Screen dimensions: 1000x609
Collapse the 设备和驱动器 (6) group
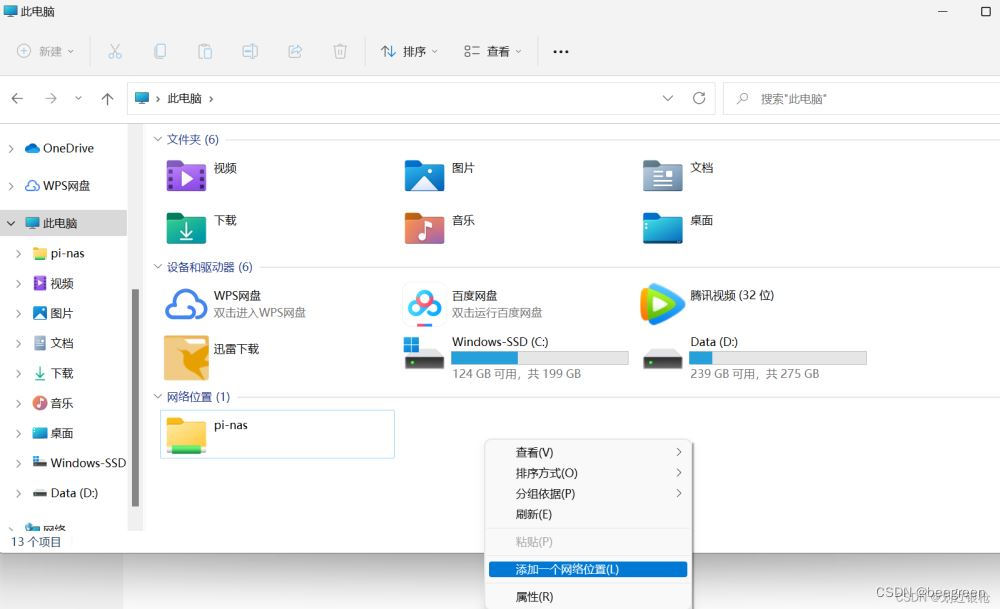pyautogui.click(x=158, y=267)
